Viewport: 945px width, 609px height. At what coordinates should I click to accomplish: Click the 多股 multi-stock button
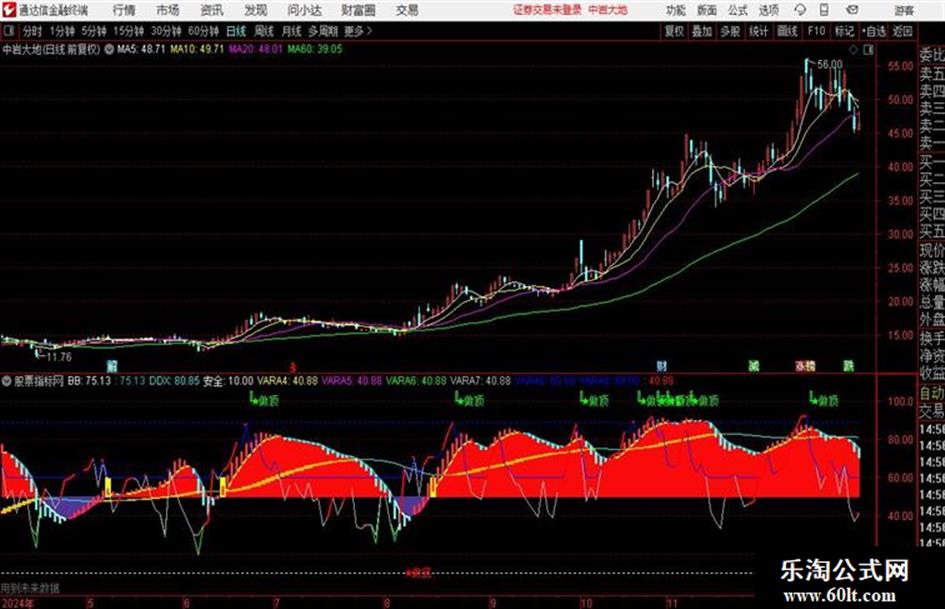[x=730, y=31]
